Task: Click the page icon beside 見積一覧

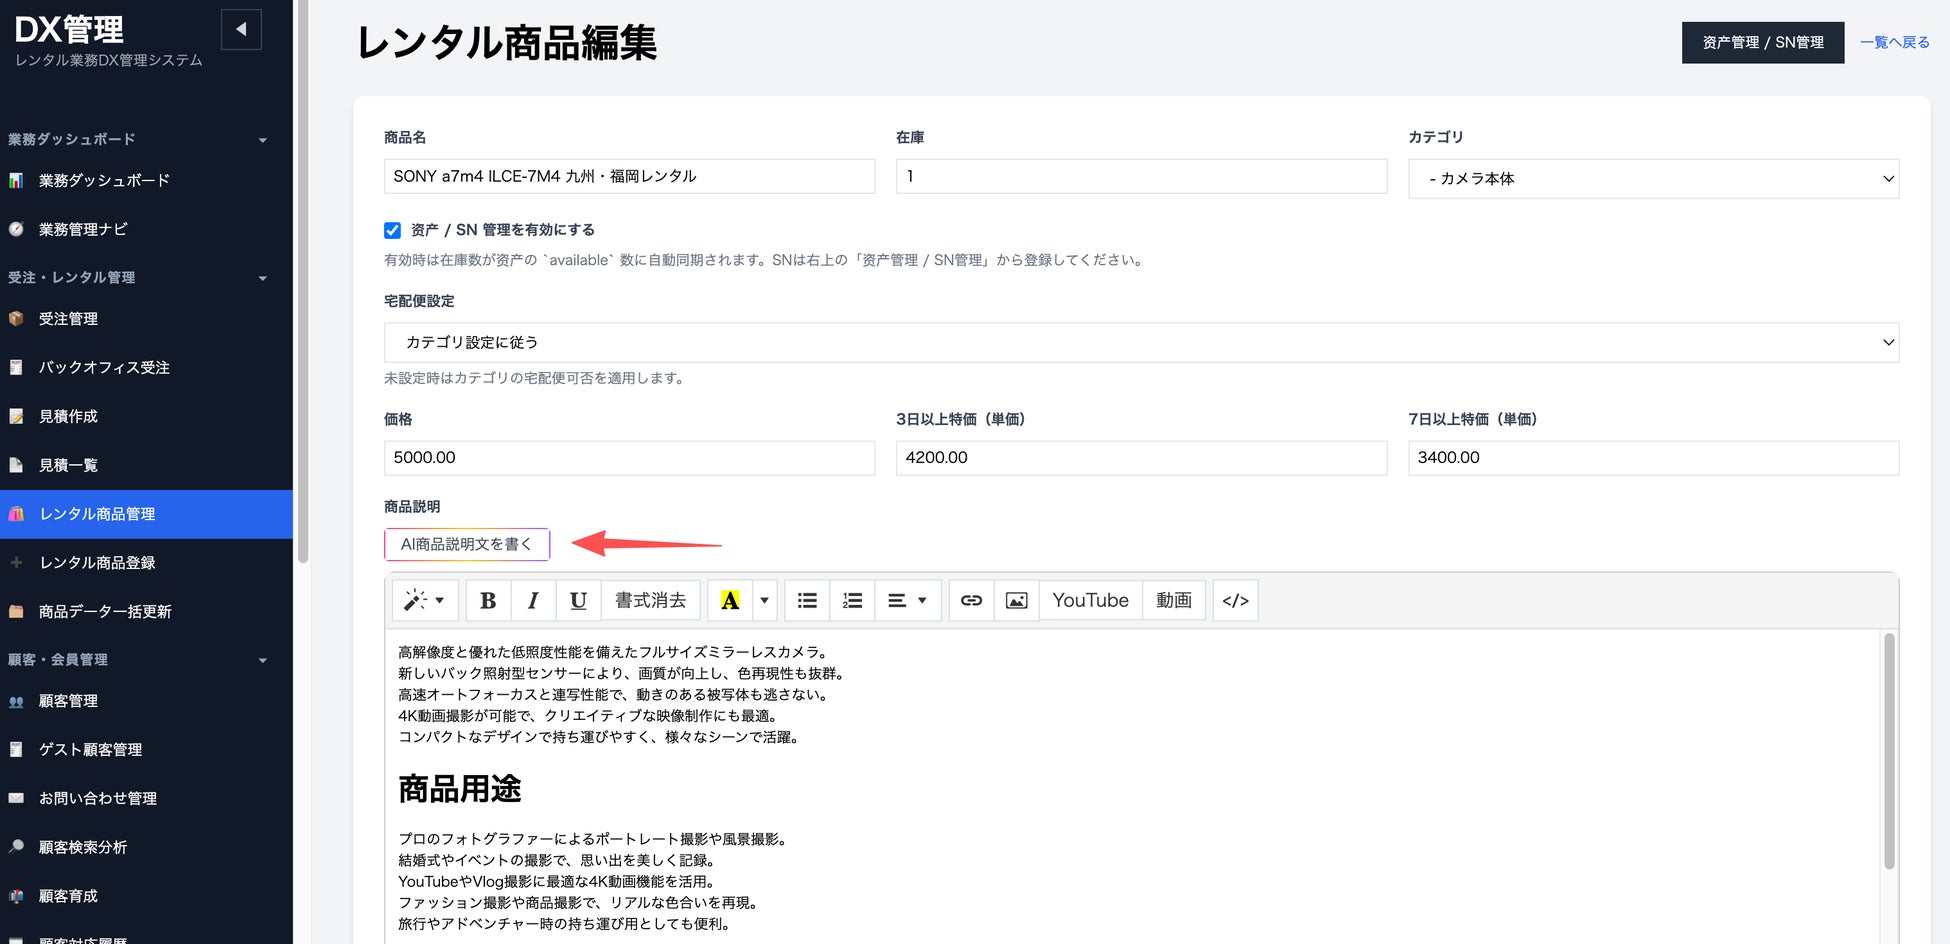Action: (16, 465)
